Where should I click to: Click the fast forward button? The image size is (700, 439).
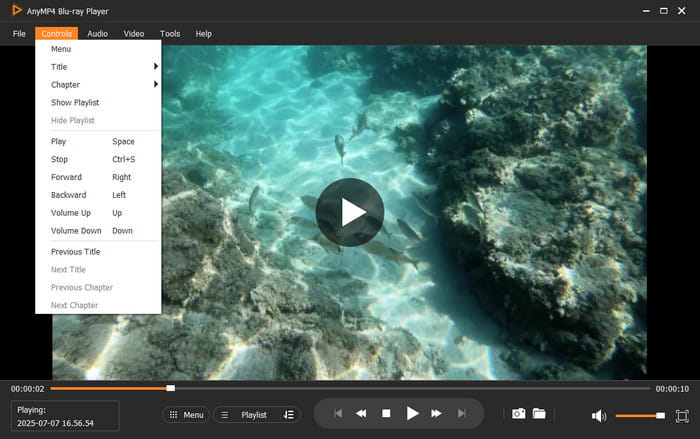436,414
